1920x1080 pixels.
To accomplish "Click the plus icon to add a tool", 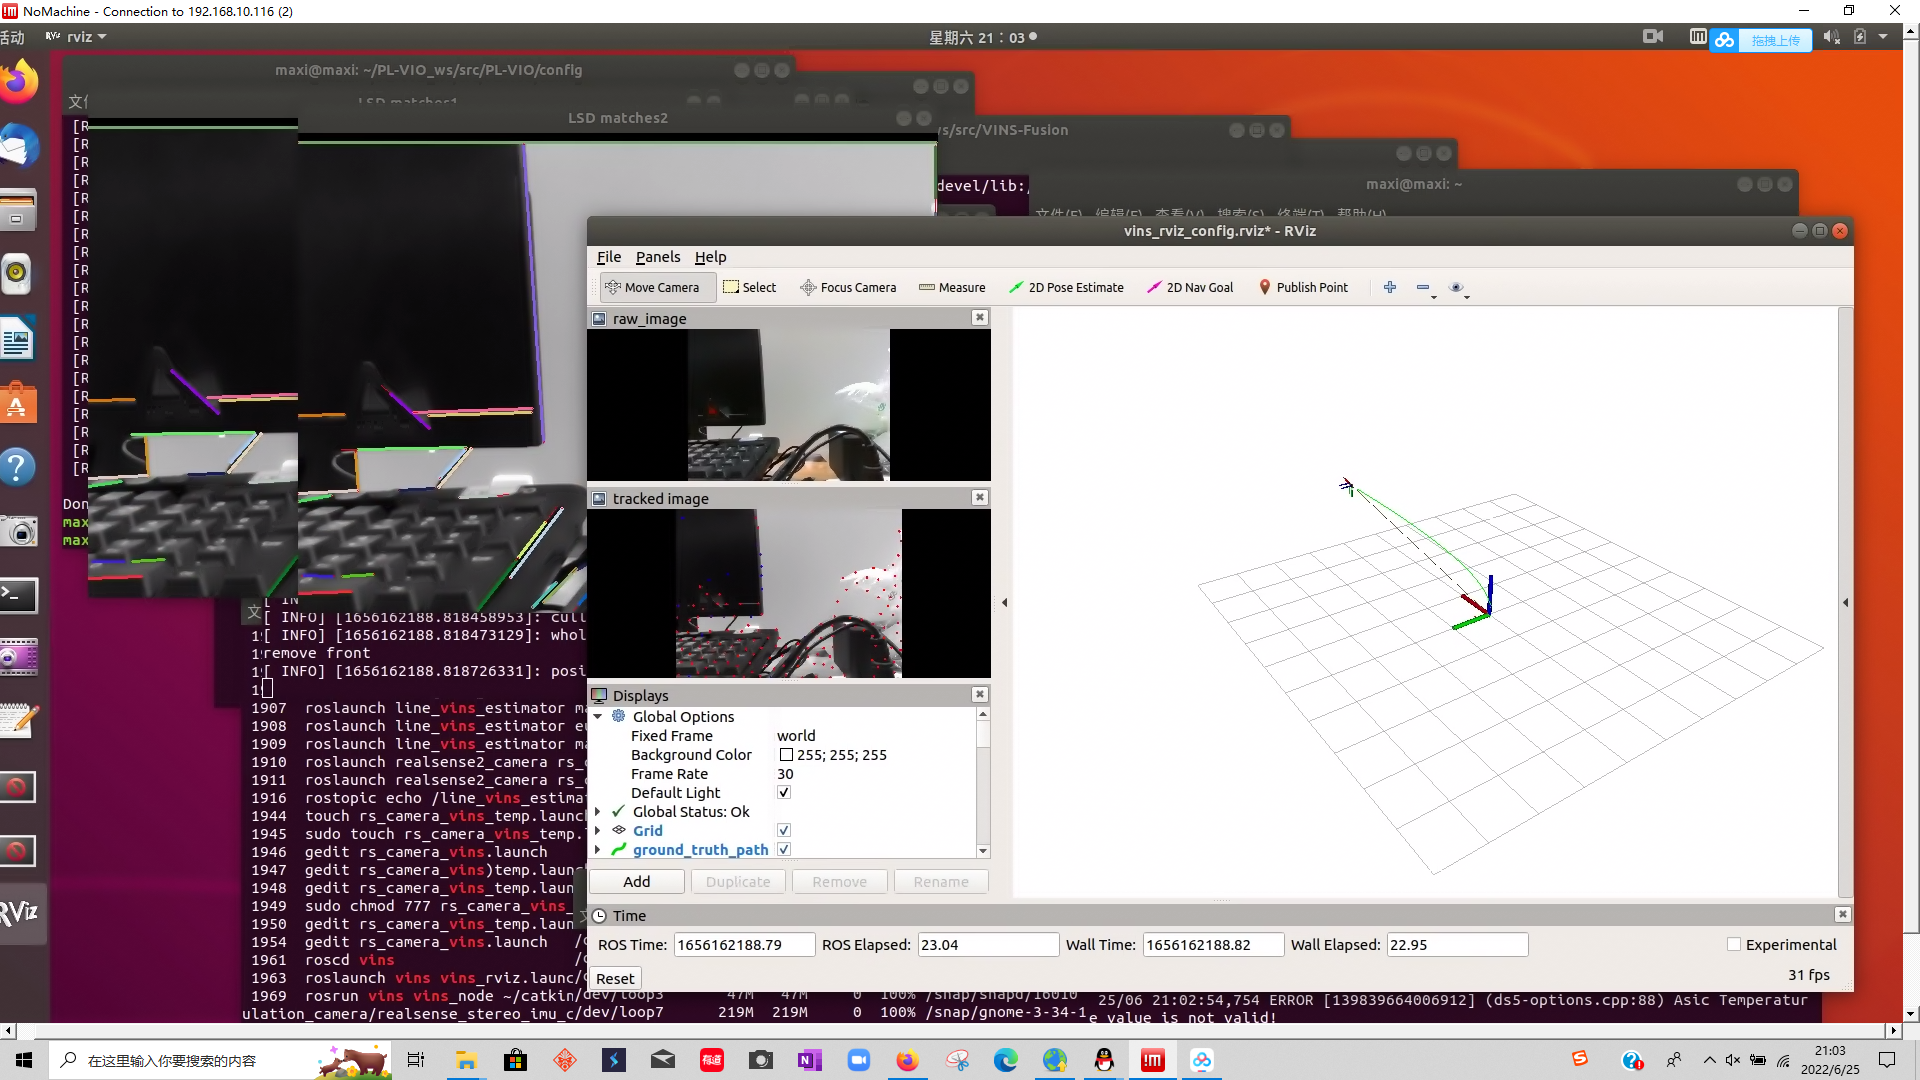I will [1390, 287].
